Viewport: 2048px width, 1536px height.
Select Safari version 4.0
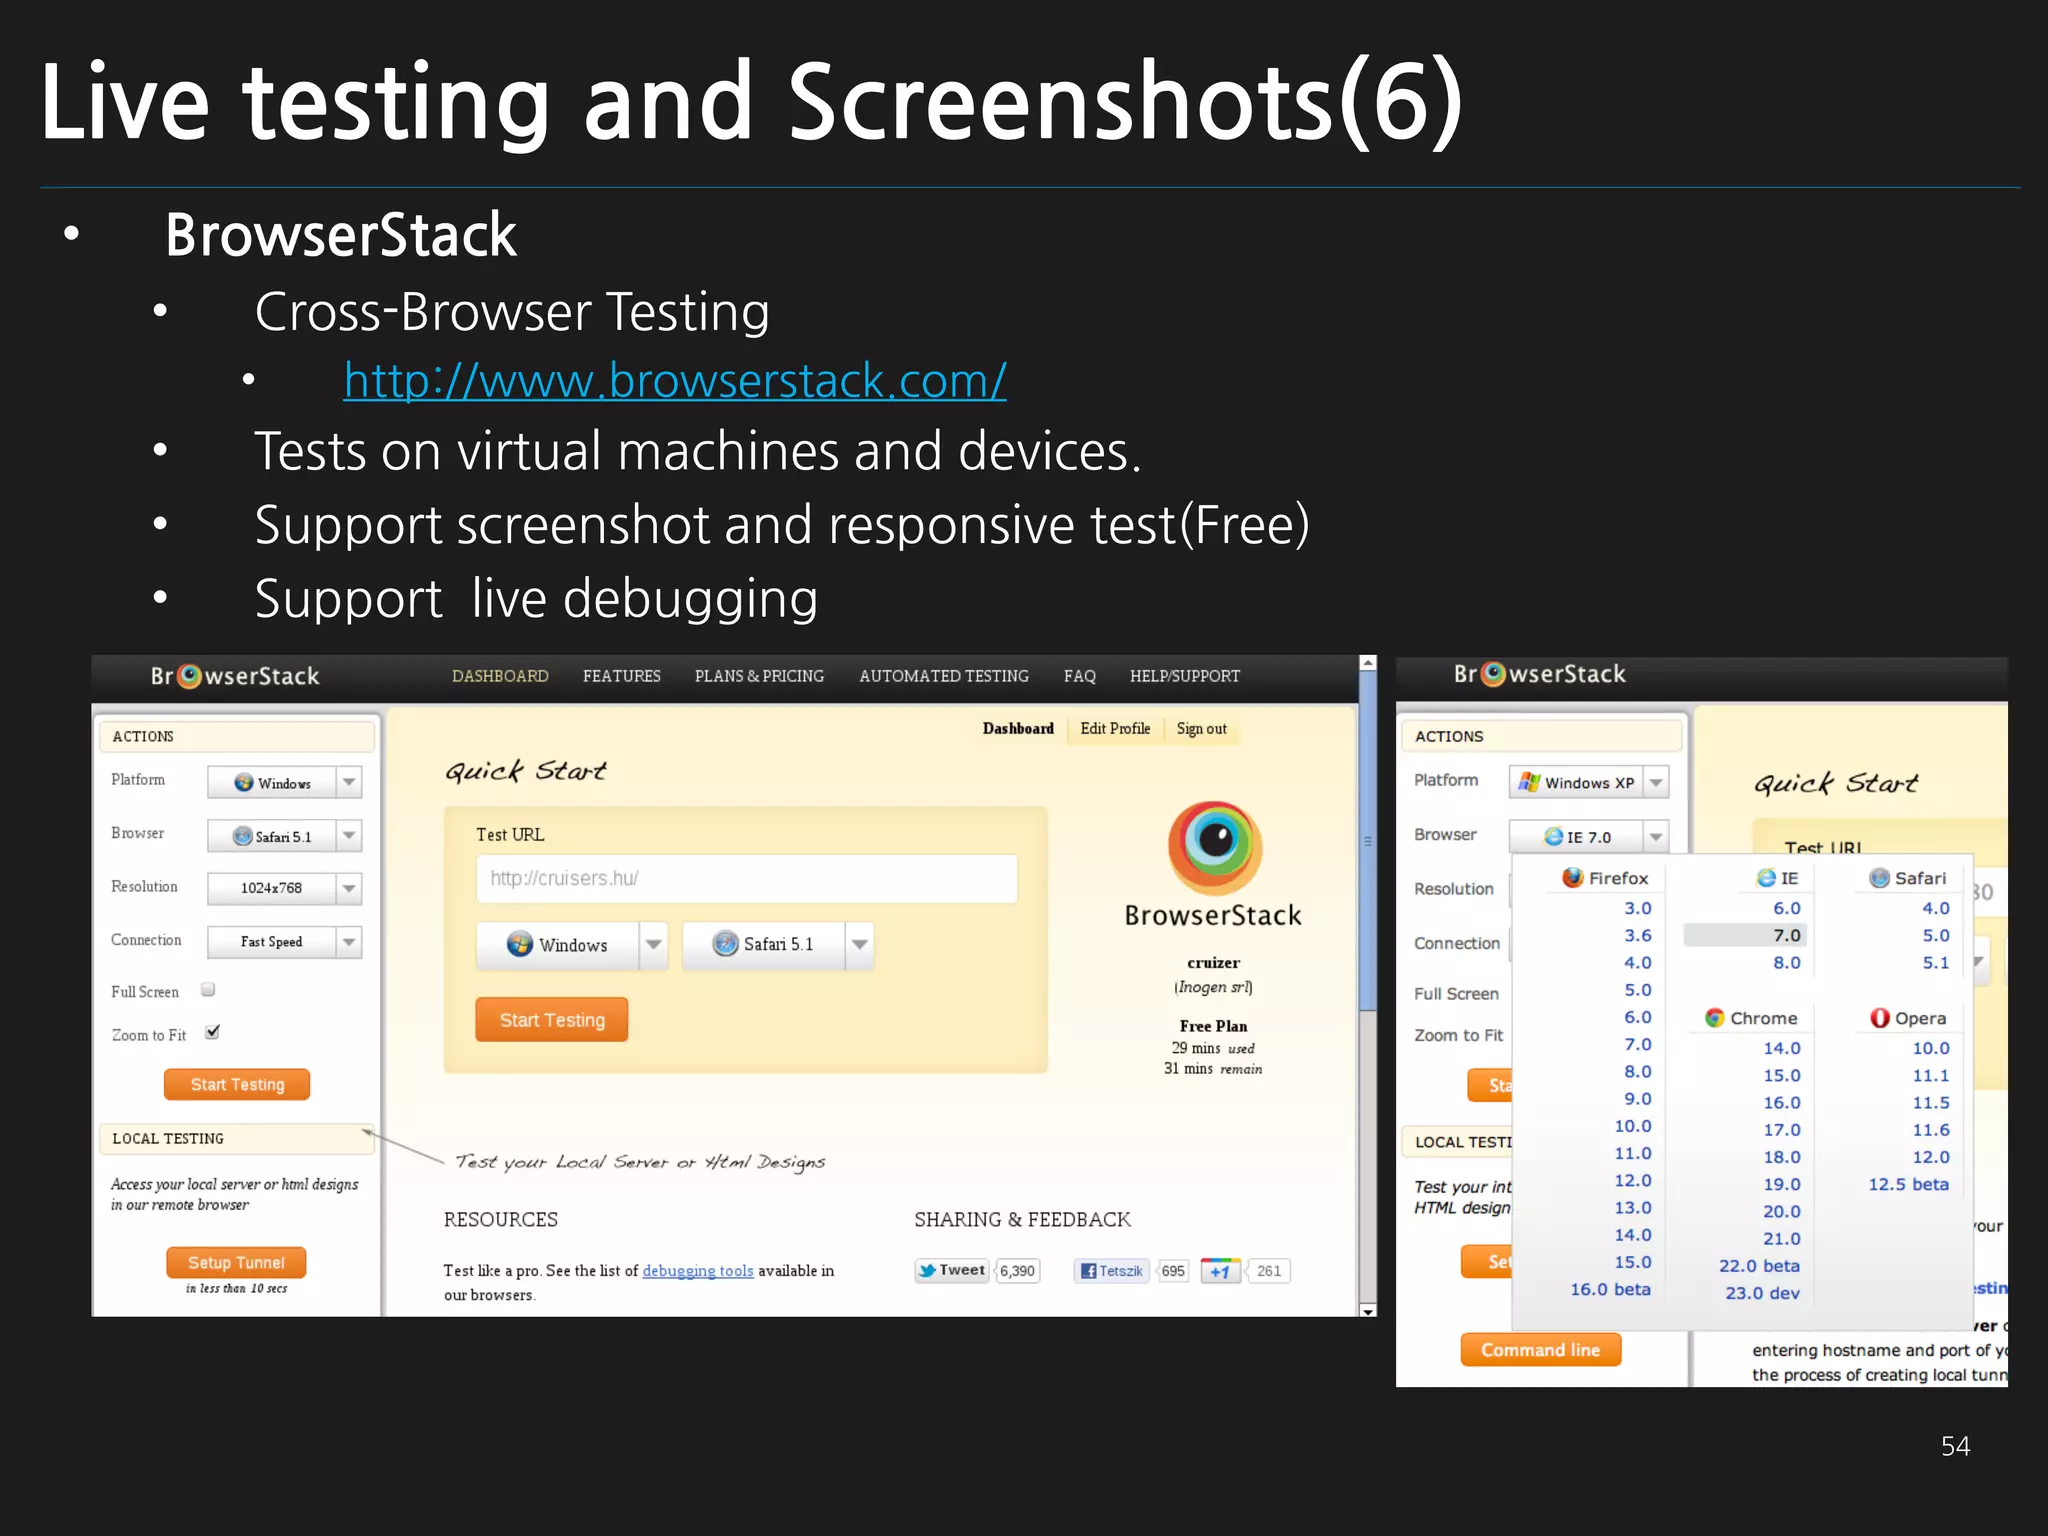tap(1936, 909)
